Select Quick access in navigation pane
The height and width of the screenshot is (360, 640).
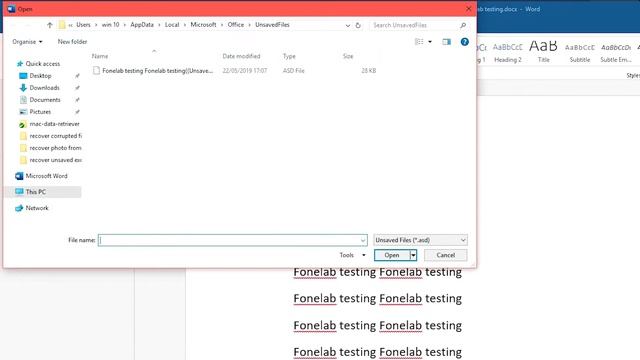(x=38, y=64)
